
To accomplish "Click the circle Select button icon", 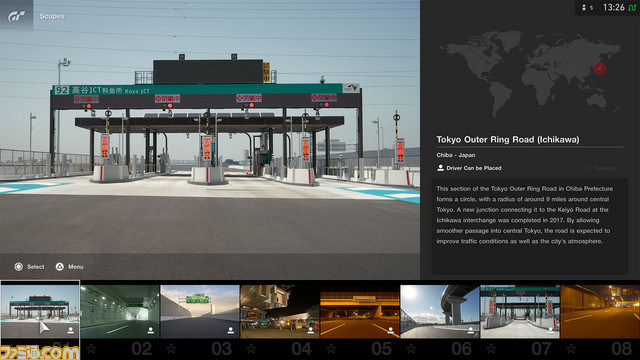I will [18, 267].
